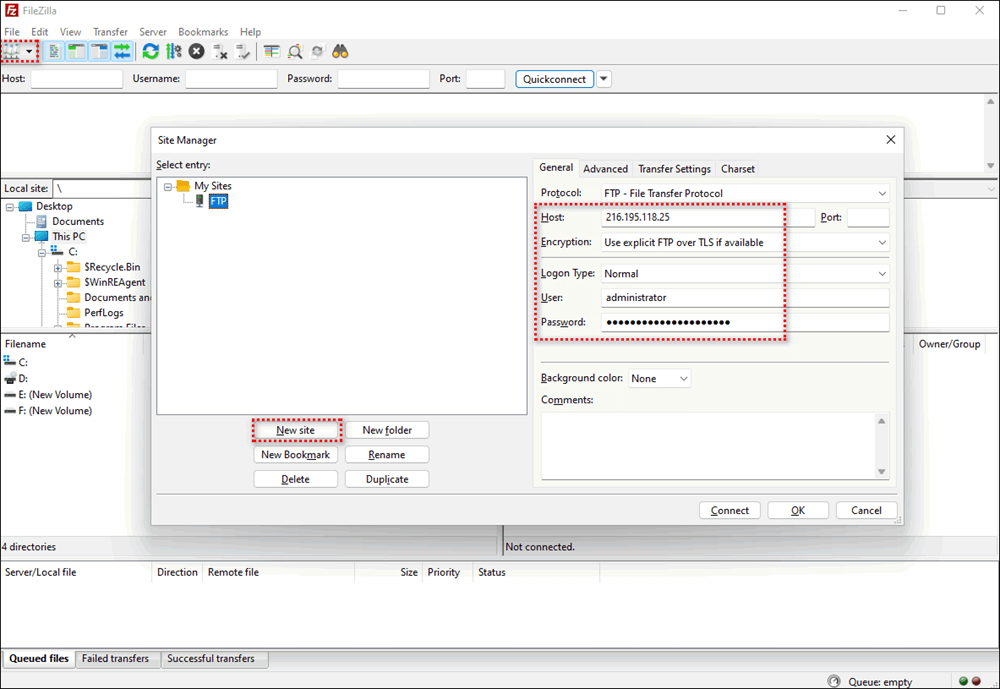The image size is (1000, 689).
Task: Open the Encryption dropdown
Action: tap(745, 242)
